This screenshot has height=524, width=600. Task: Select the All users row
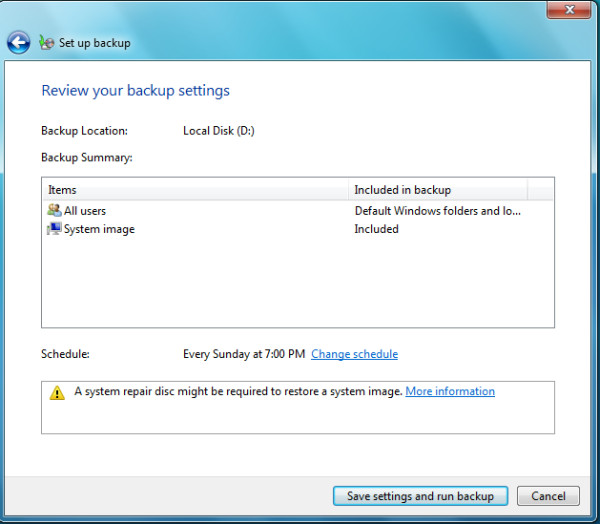pyautogui.click(x=298, y=211)
